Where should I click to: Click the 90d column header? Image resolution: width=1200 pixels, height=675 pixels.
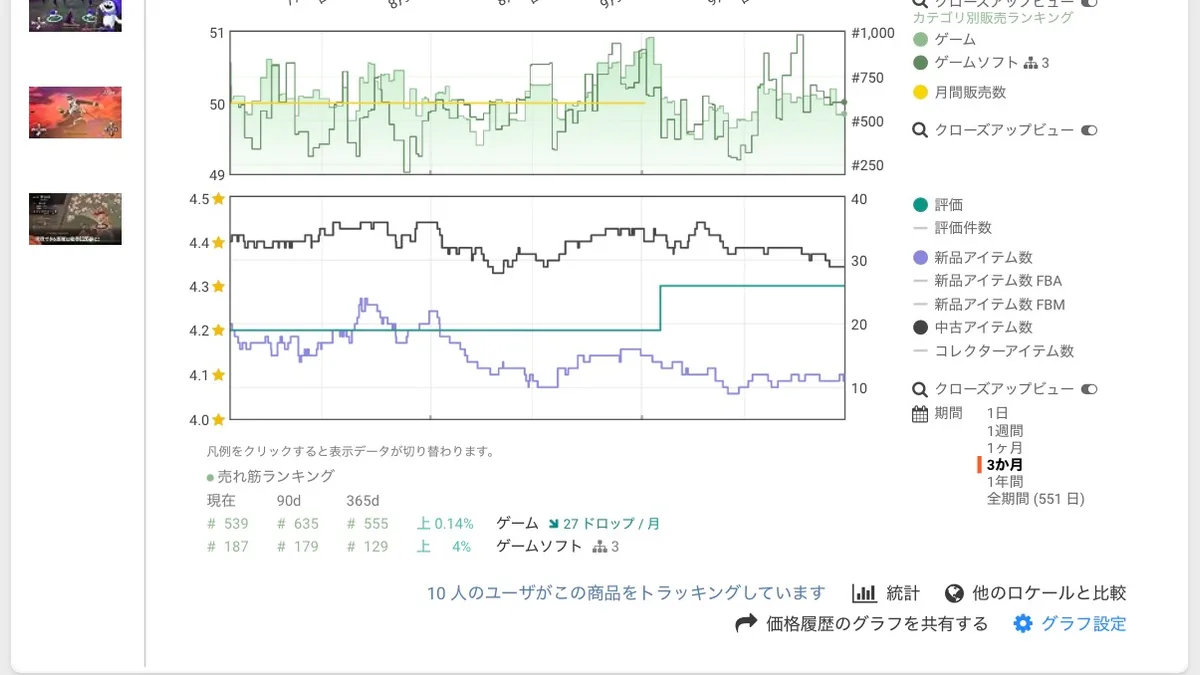point(288,501)
